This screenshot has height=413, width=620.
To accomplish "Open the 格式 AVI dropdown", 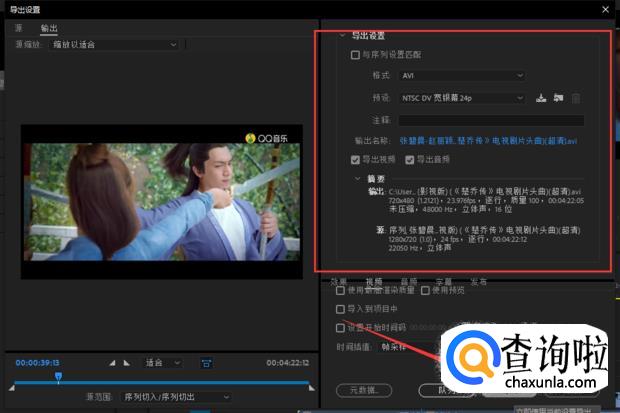I will pos(462,75).
